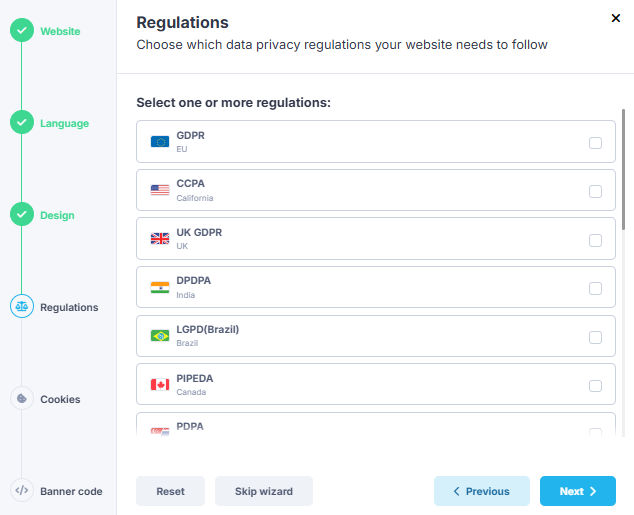Close the wizard with the X button
The width and height of the screenshot is (634, 515).
(616, 18)
